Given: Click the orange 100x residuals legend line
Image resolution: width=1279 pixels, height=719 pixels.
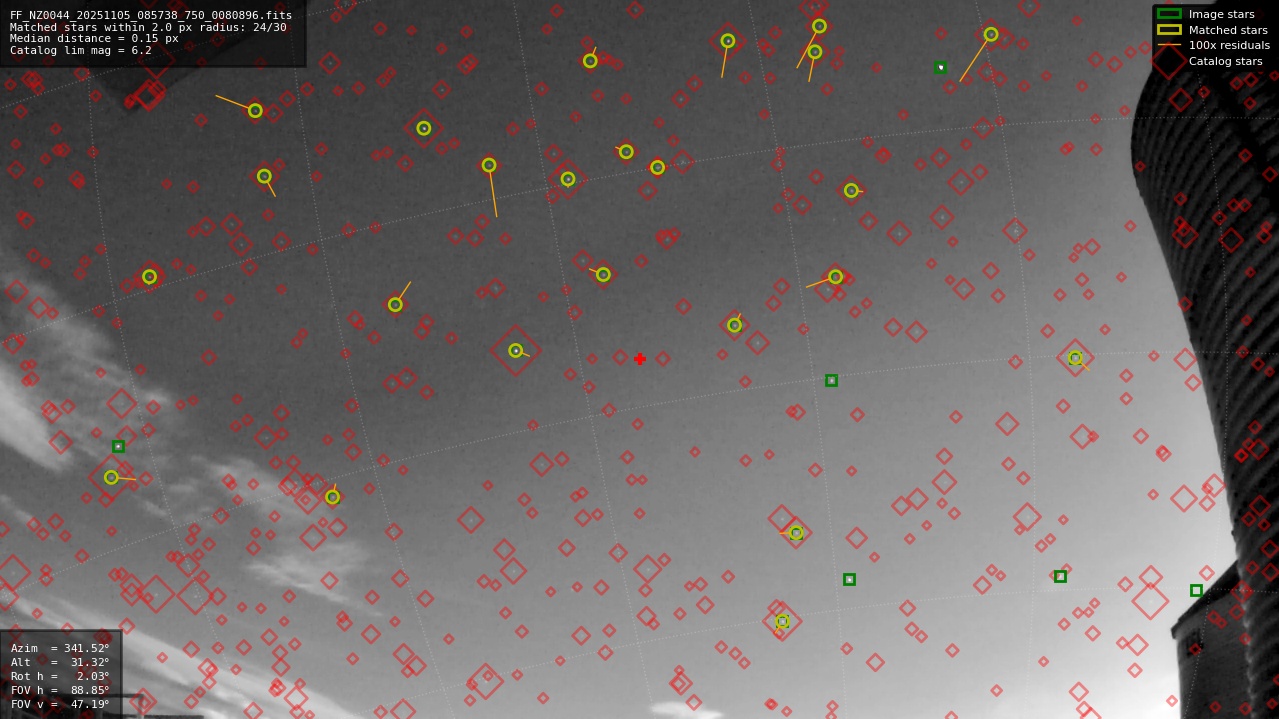Looking at the screenshot, I should tap(1169, 45).
